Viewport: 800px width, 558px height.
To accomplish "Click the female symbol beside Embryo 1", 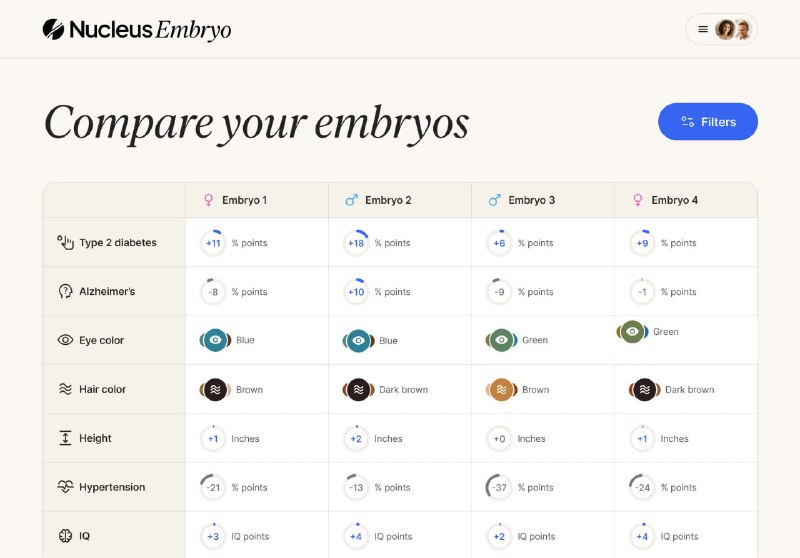I will pos(208,200).
